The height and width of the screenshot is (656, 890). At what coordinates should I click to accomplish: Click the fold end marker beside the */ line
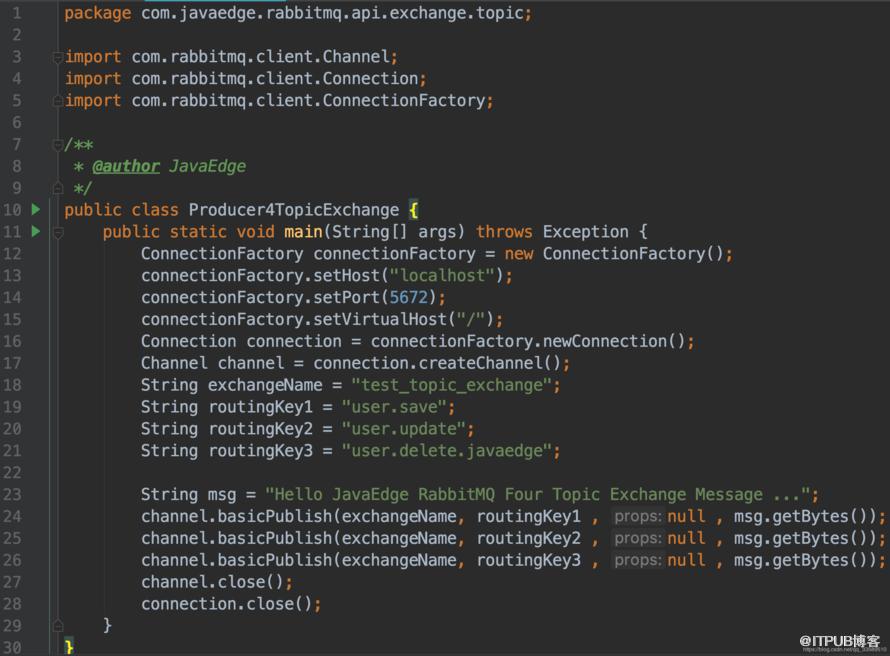point(57,188)
